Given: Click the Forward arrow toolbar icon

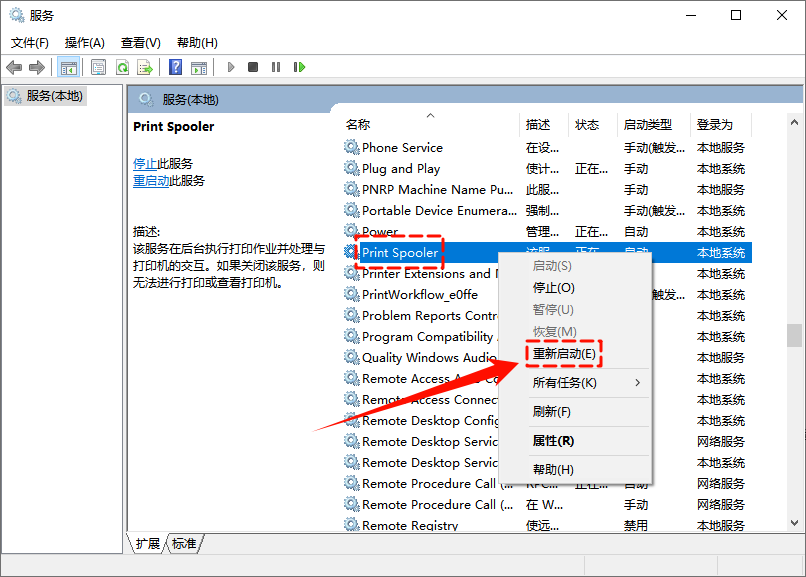Looking at the screenshot, I should [x=37, y=67].
